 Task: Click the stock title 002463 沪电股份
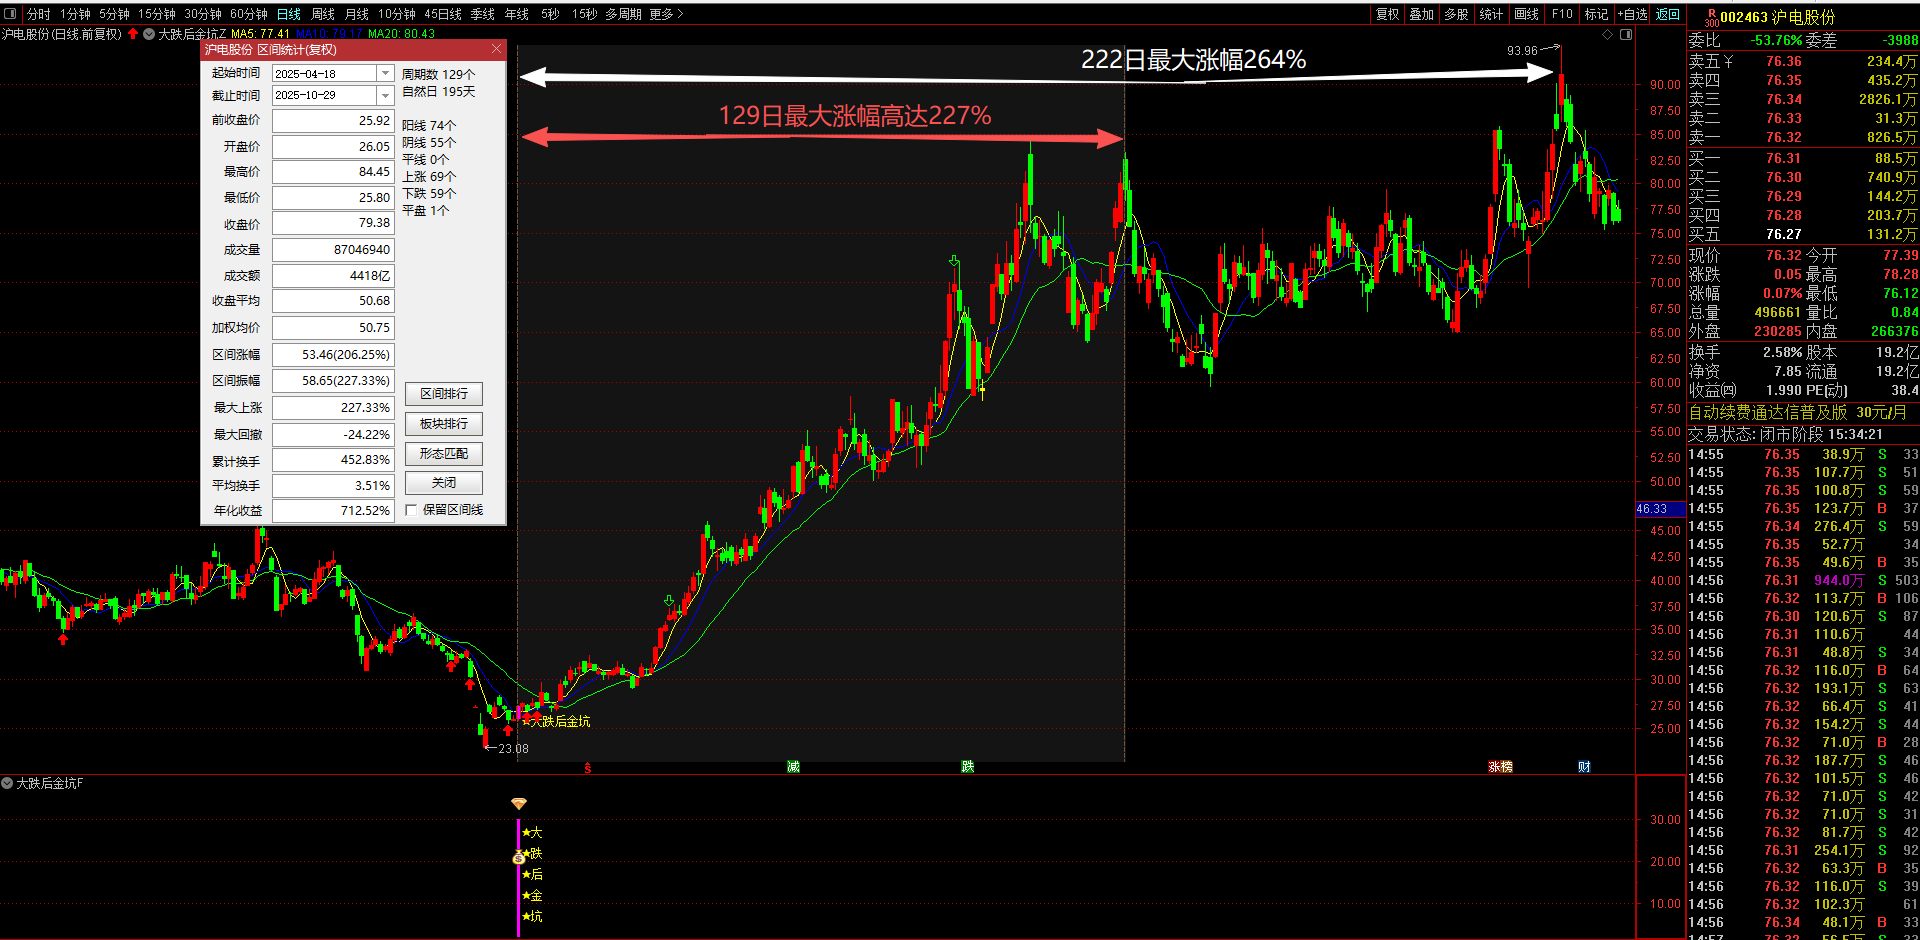1778,17
